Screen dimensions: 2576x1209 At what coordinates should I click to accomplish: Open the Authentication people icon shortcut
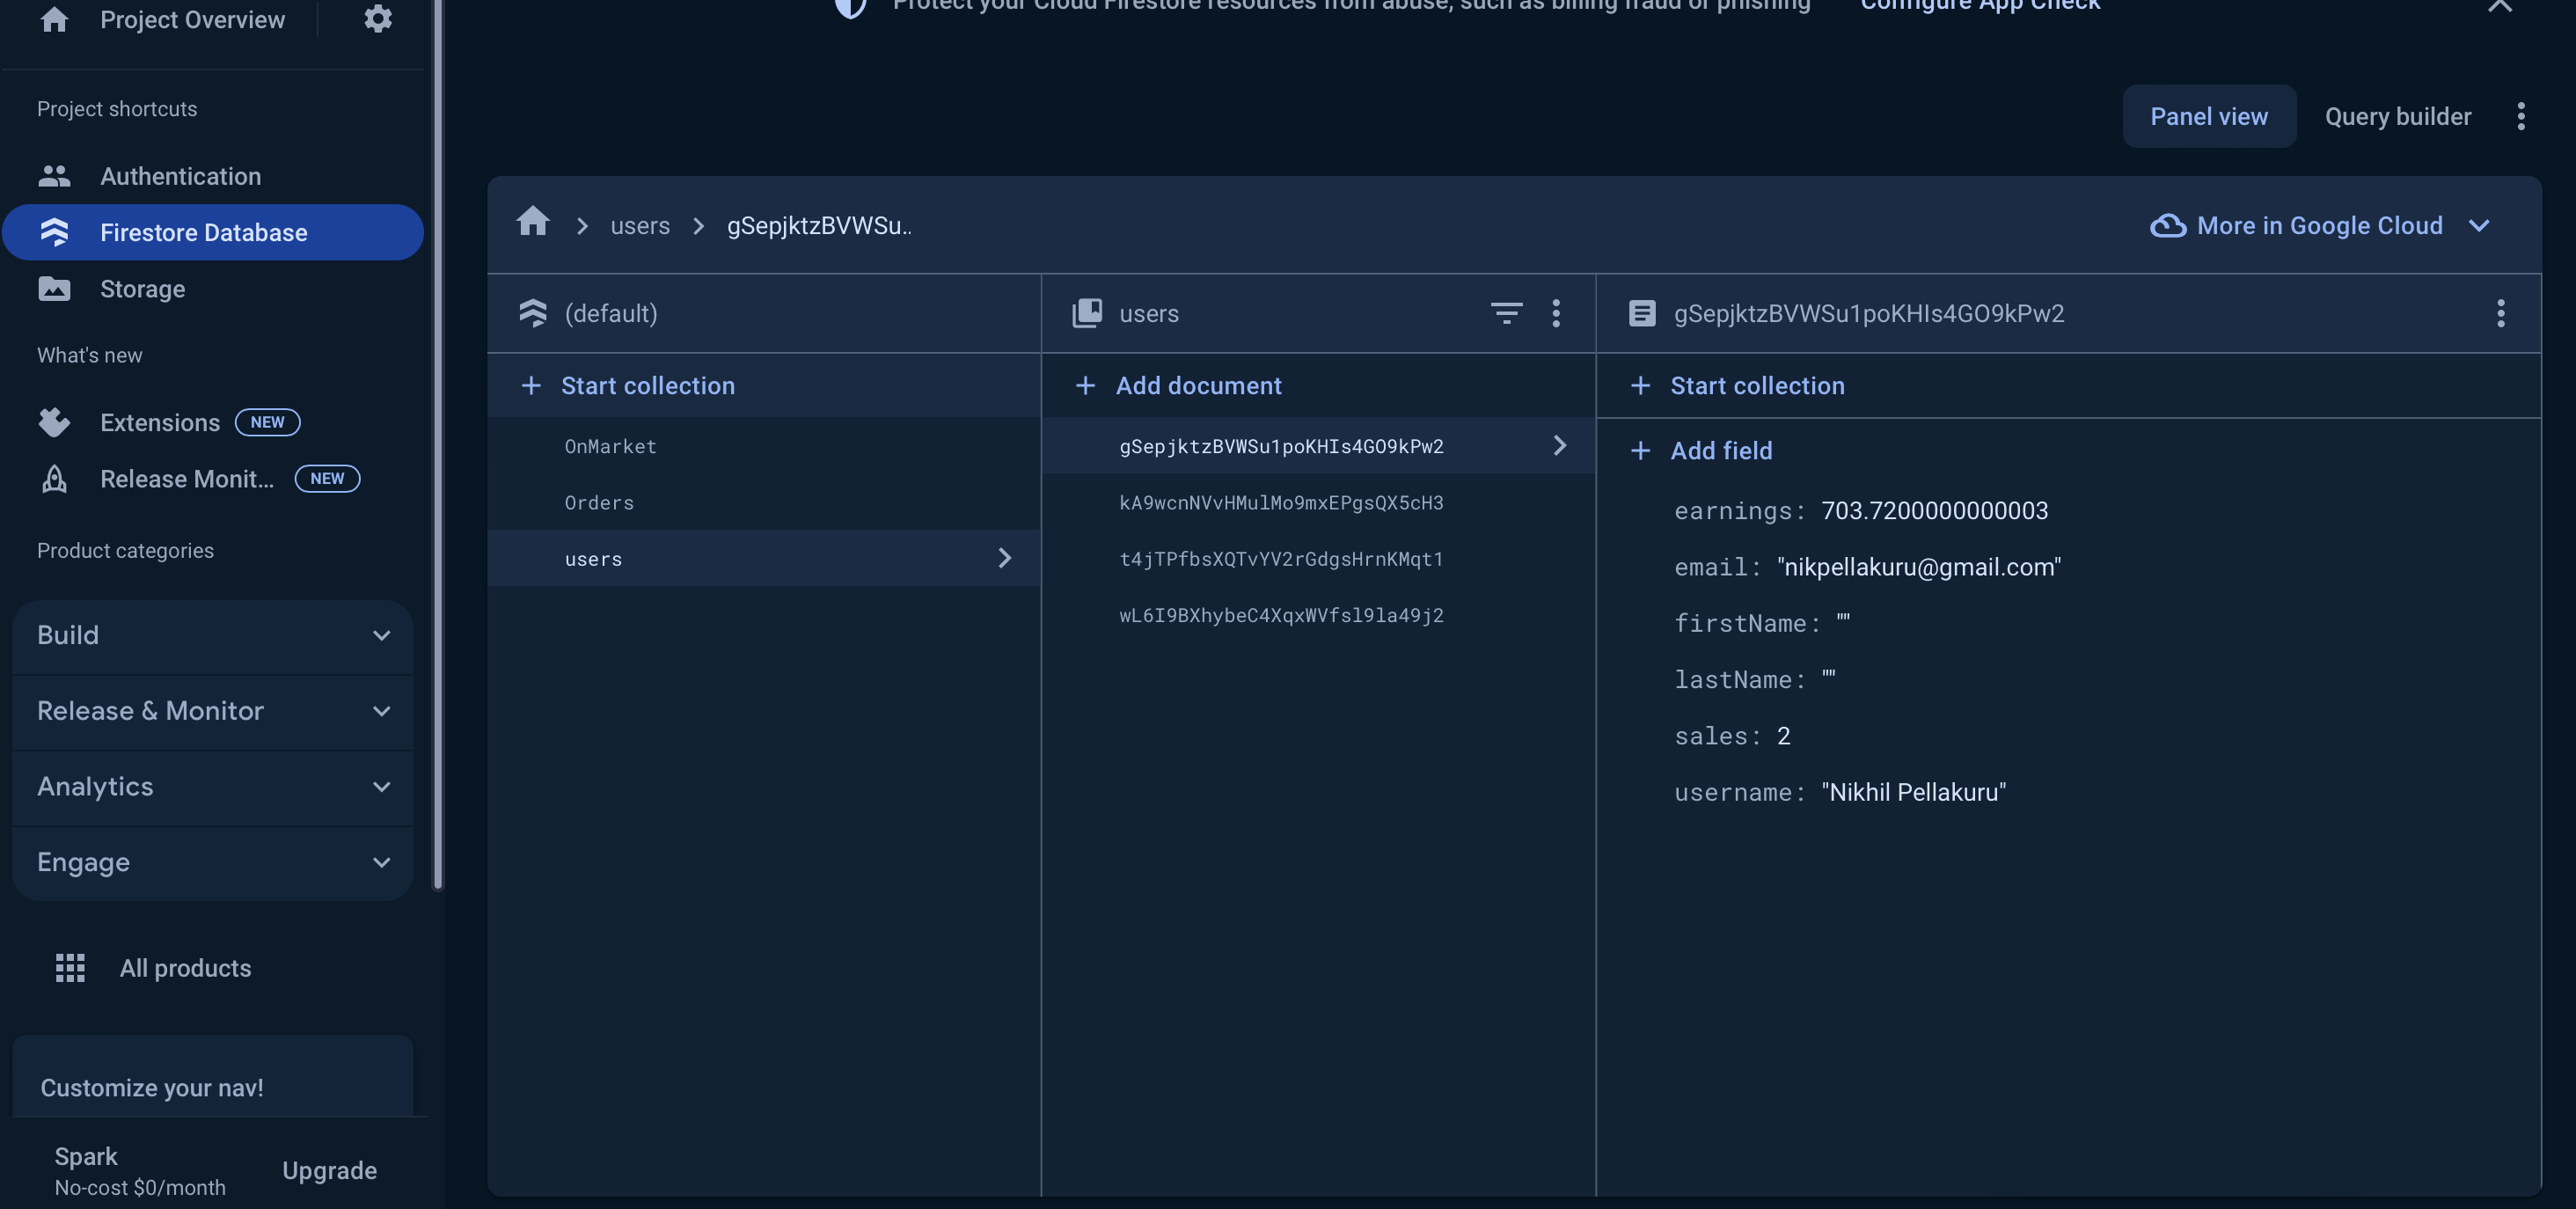tap(54, 176)
